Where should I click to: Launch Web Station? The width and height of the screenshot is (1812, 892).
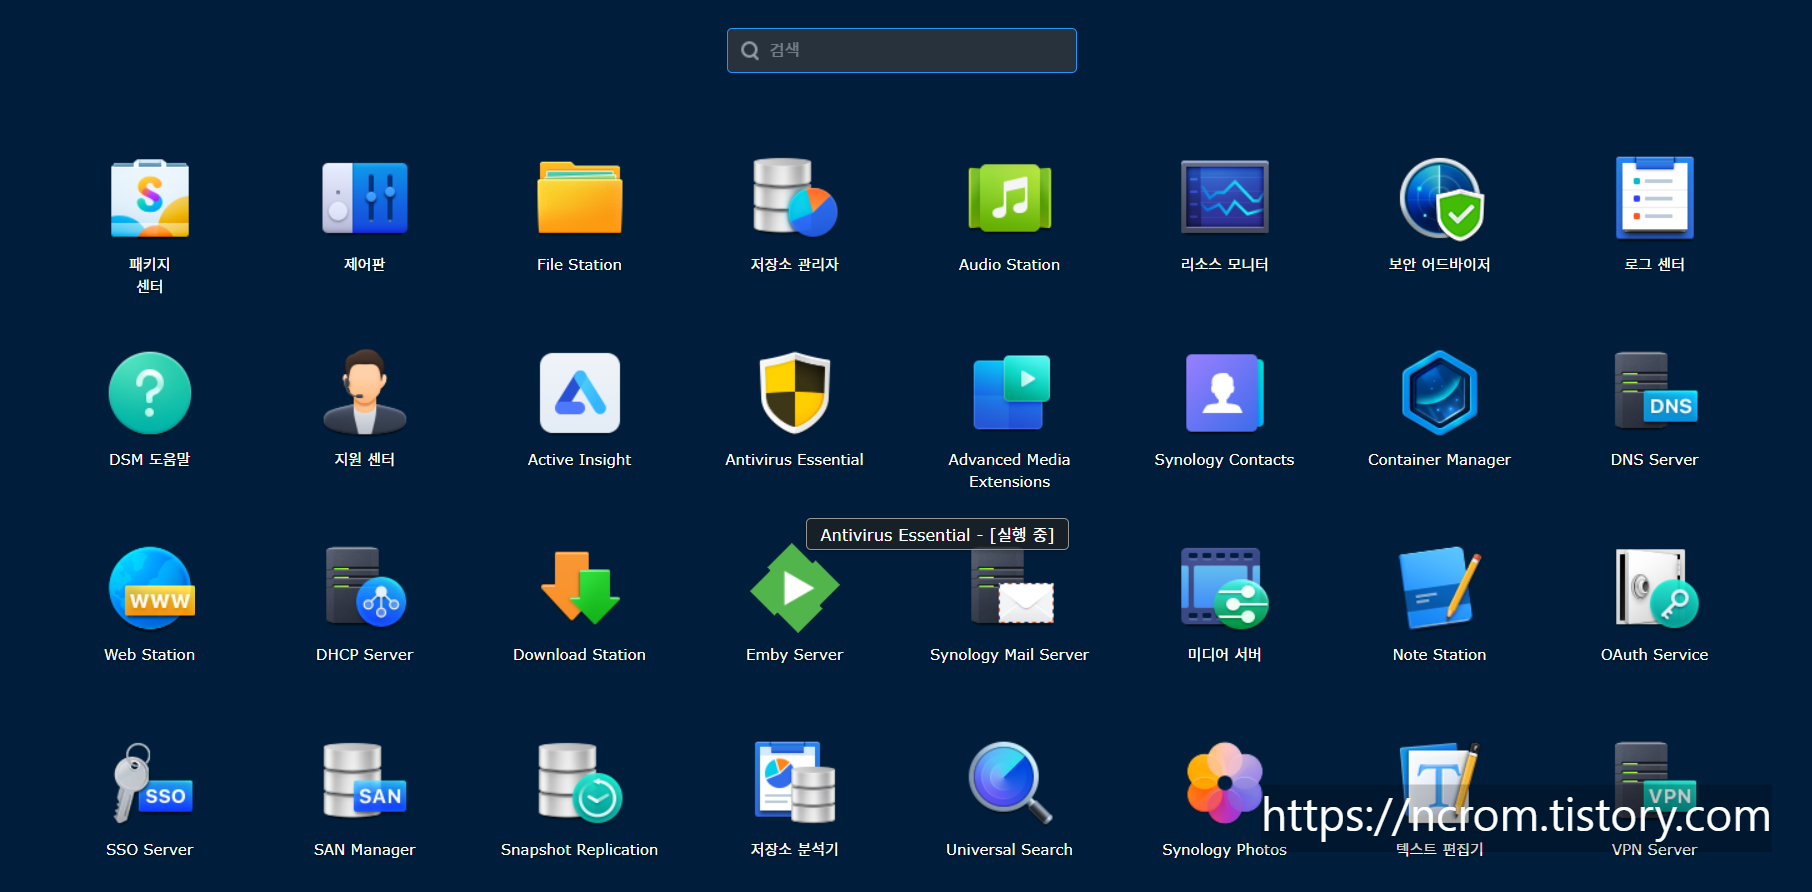[150, 588]
